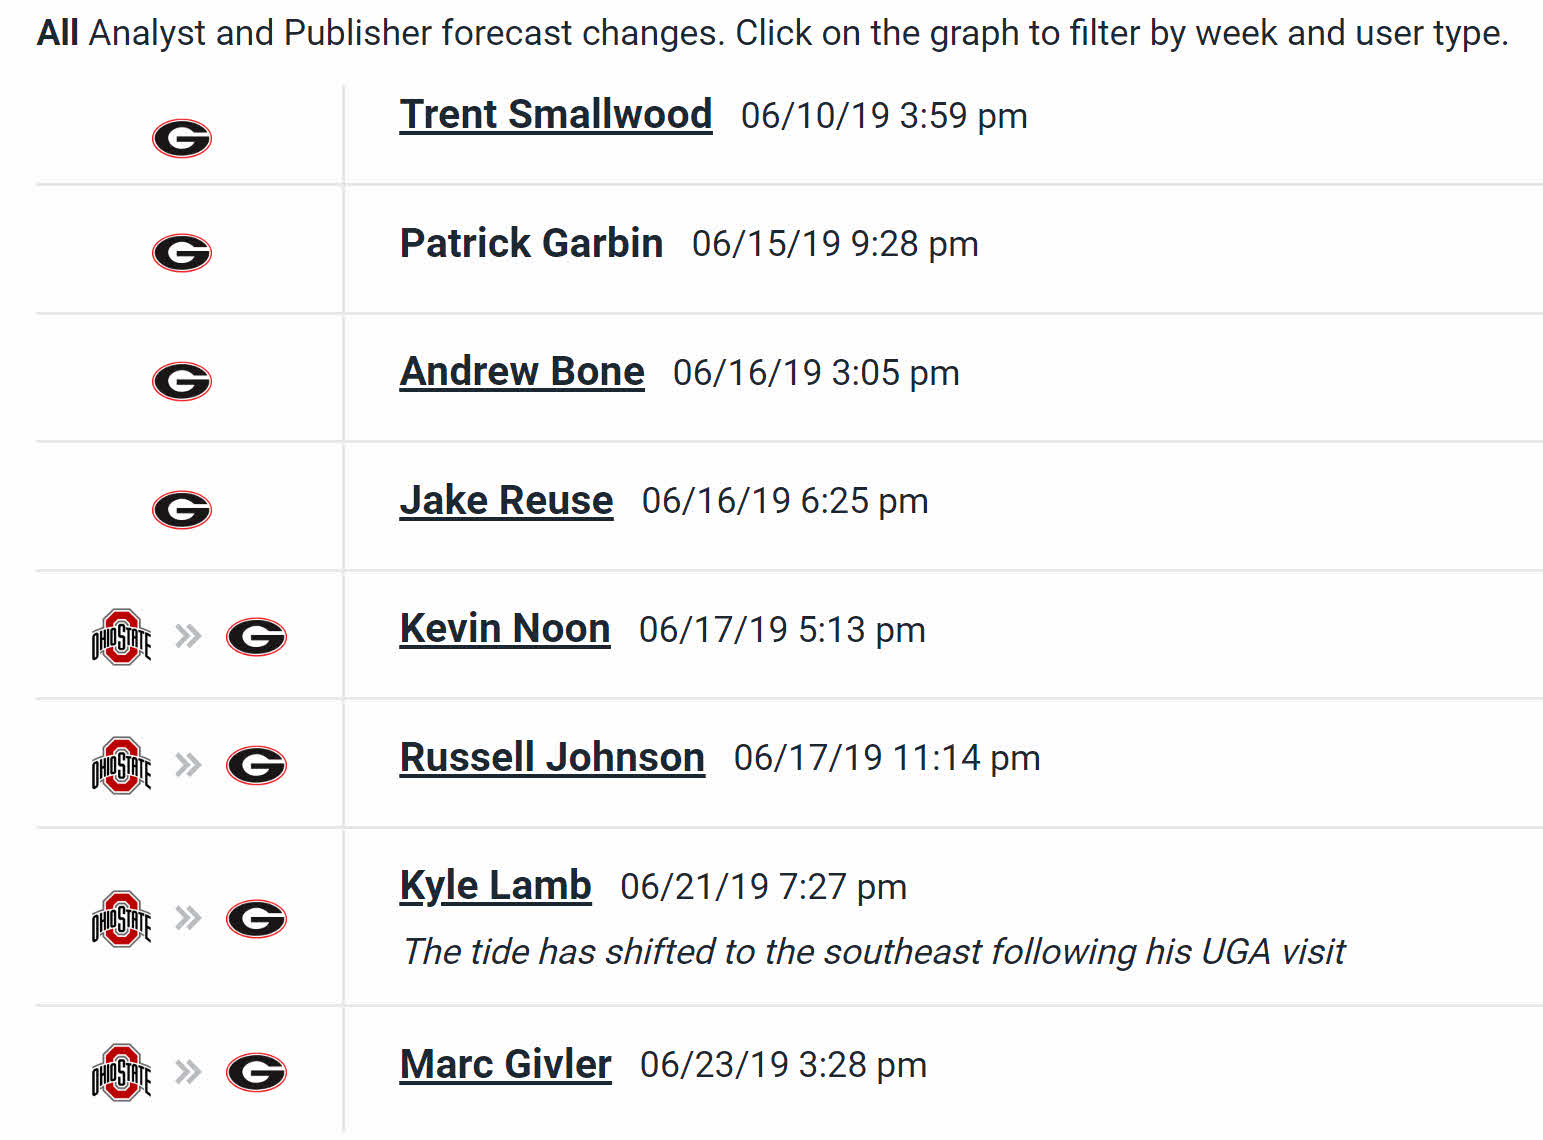Click Georgia logo in Marc Givler row
Screen dimensions: 1543x1140
(x=256, y=1073)
